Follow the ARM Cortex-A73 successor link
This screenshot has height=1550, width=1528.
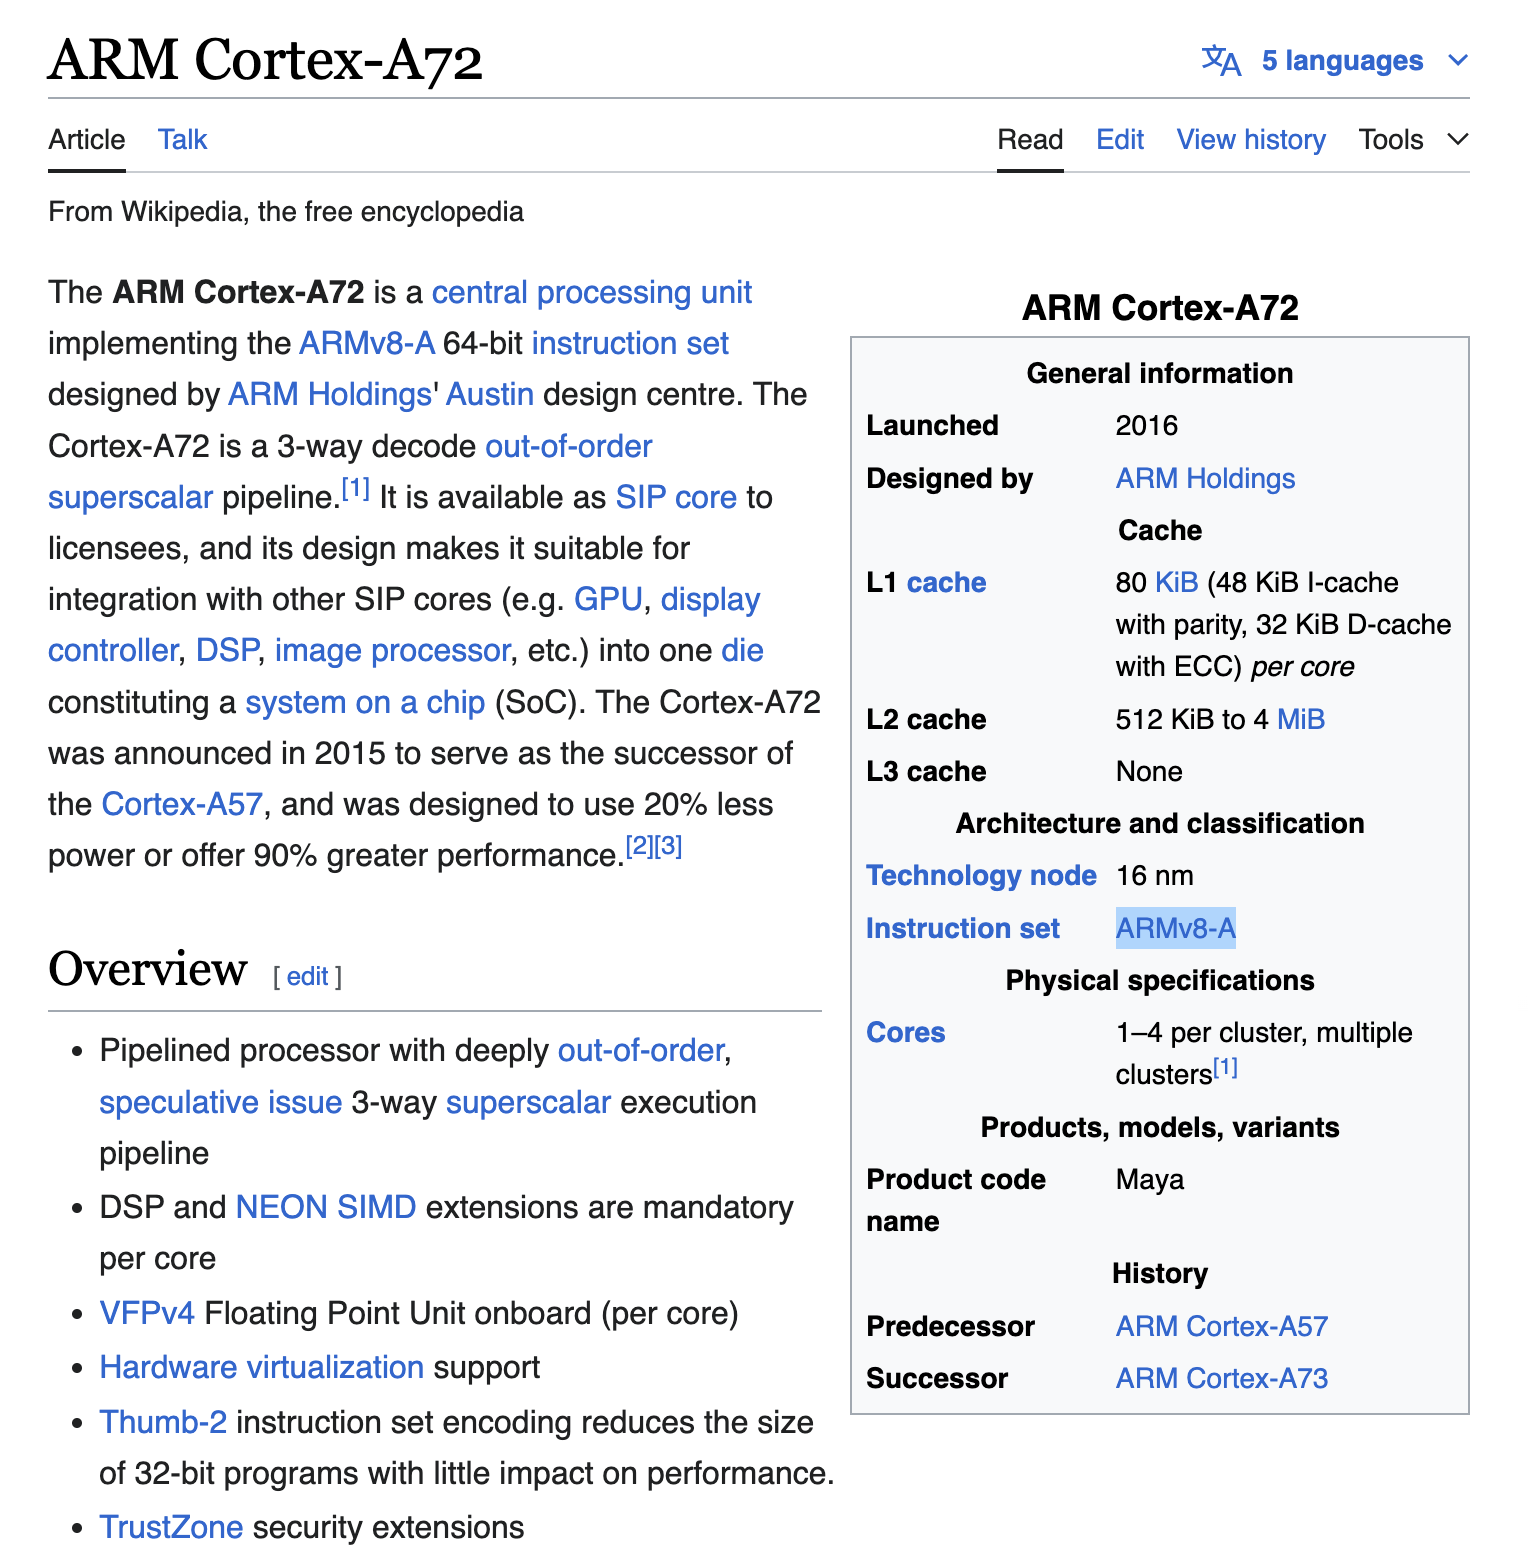point(1221,1378)
